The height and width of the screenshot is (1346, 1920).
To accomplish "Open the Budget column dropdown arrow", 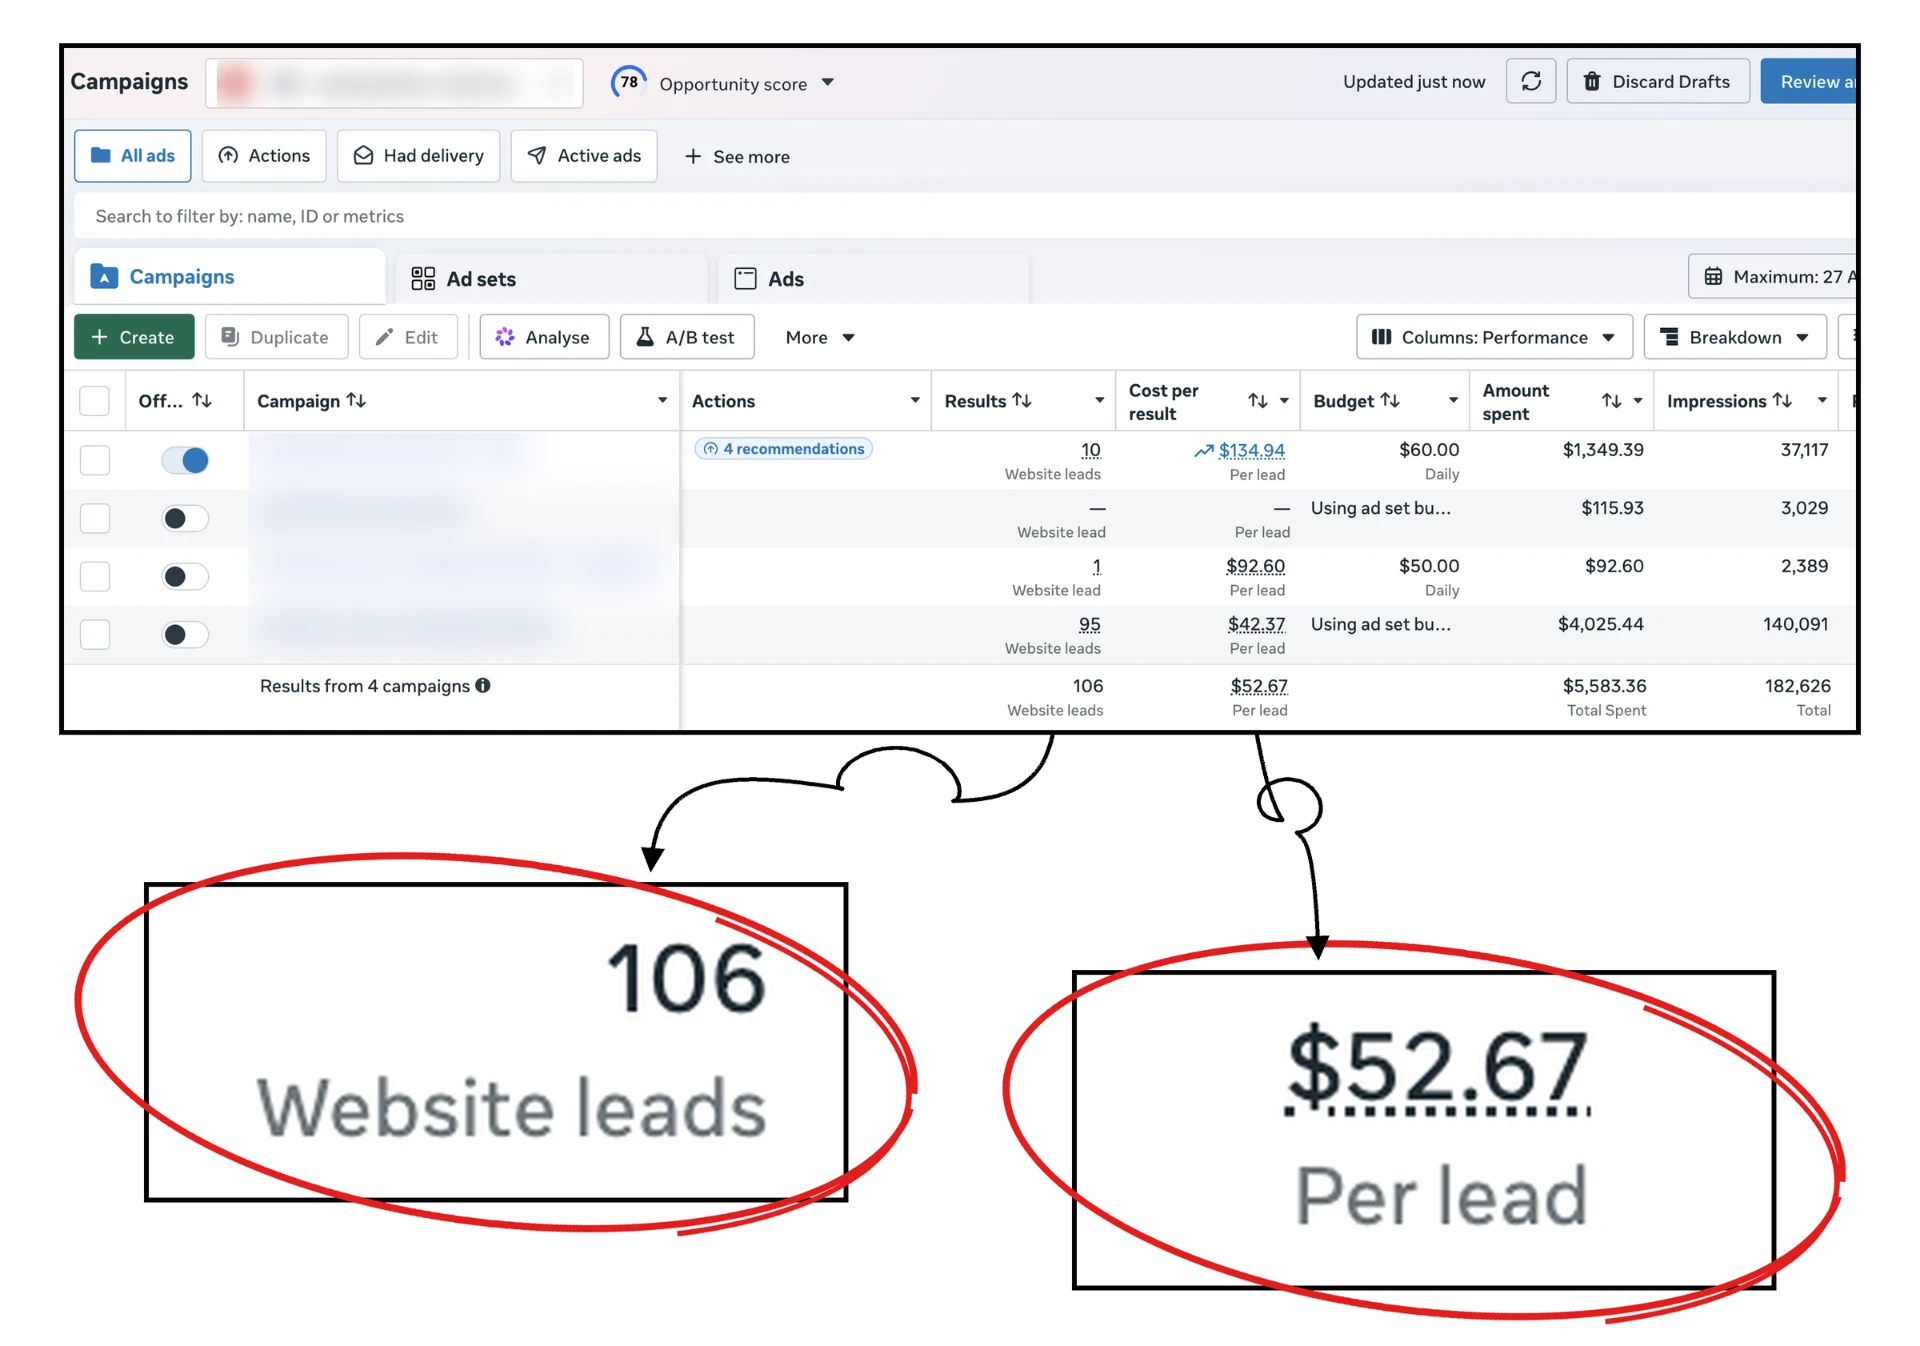I will tap(1453, 401).
